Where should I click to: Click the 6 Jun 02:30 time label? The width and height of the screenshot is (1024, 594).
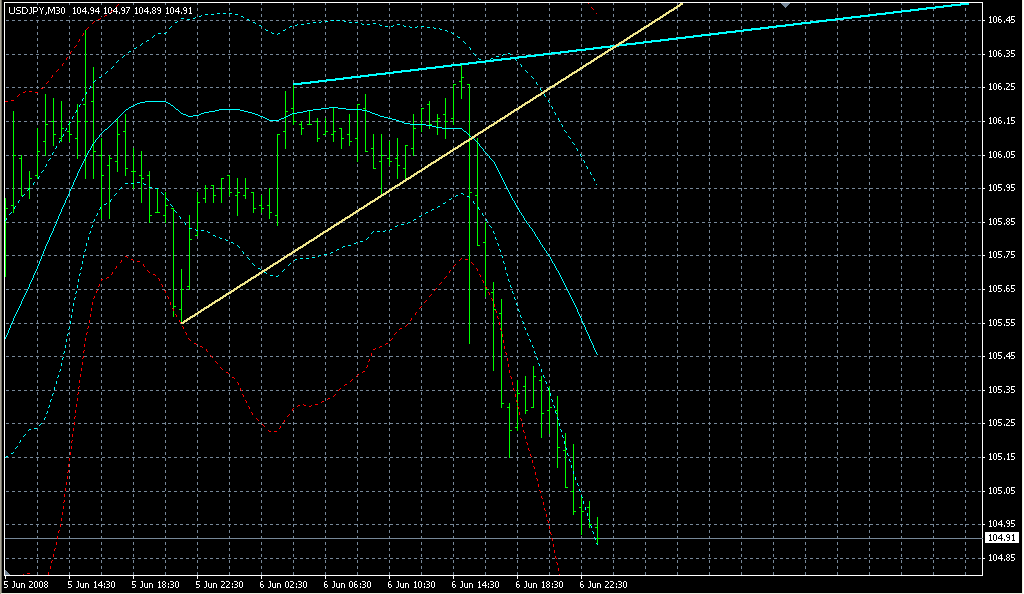point(283,584)
